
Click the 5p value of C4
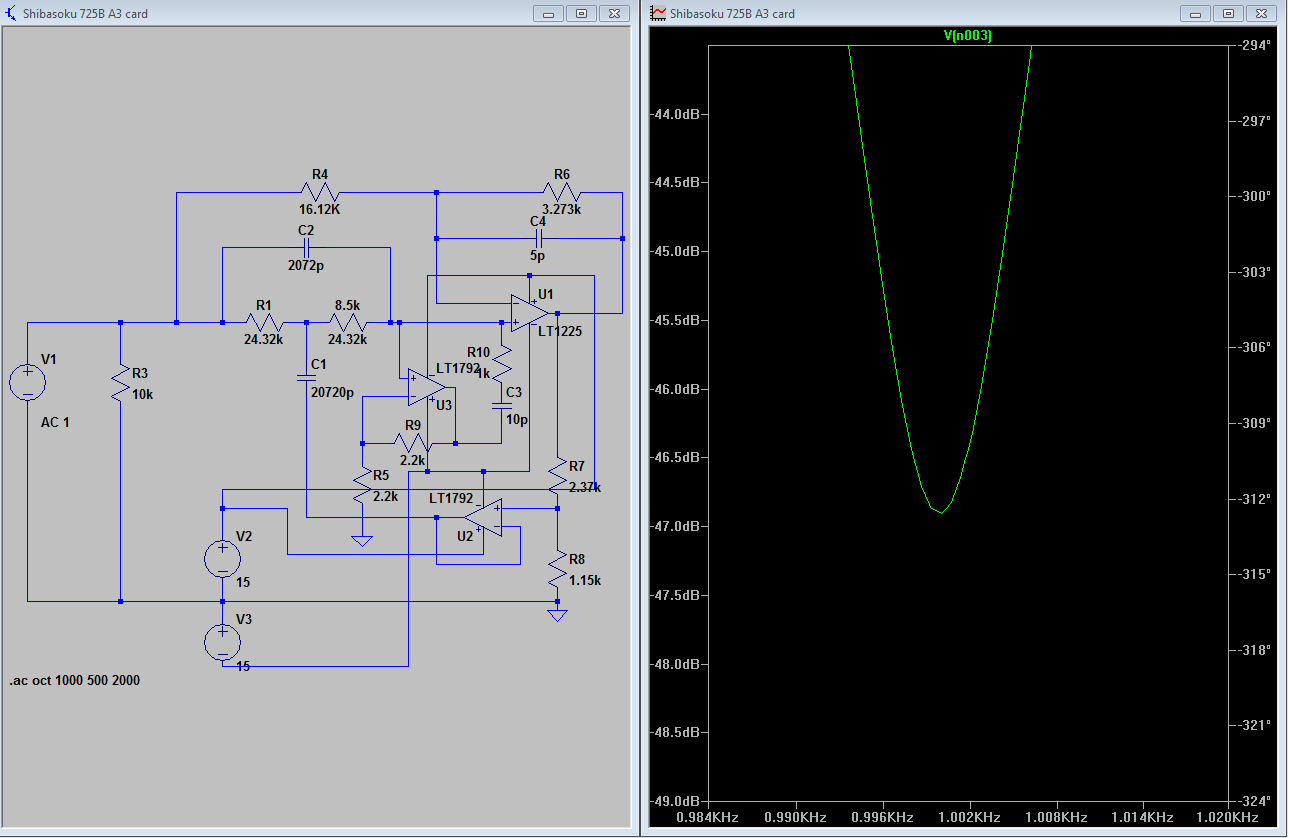[x=538, y=256]
